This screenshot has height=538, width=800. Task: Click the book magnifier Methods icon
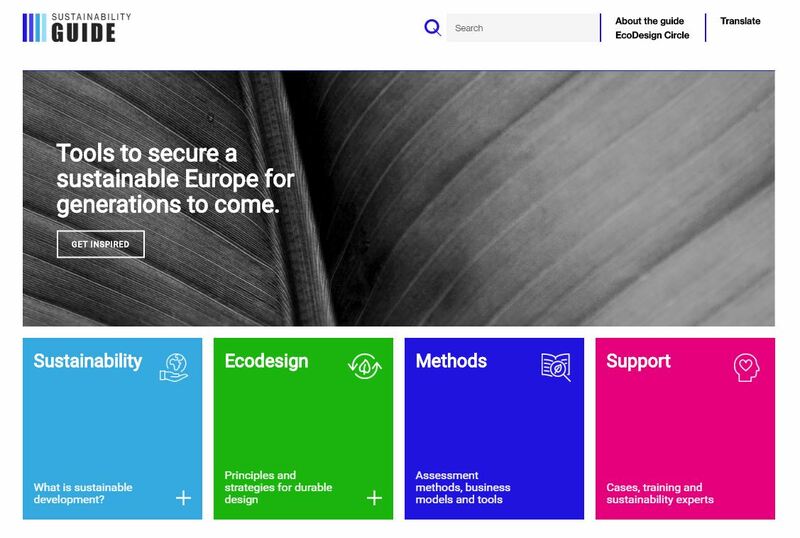pos(556,366)
